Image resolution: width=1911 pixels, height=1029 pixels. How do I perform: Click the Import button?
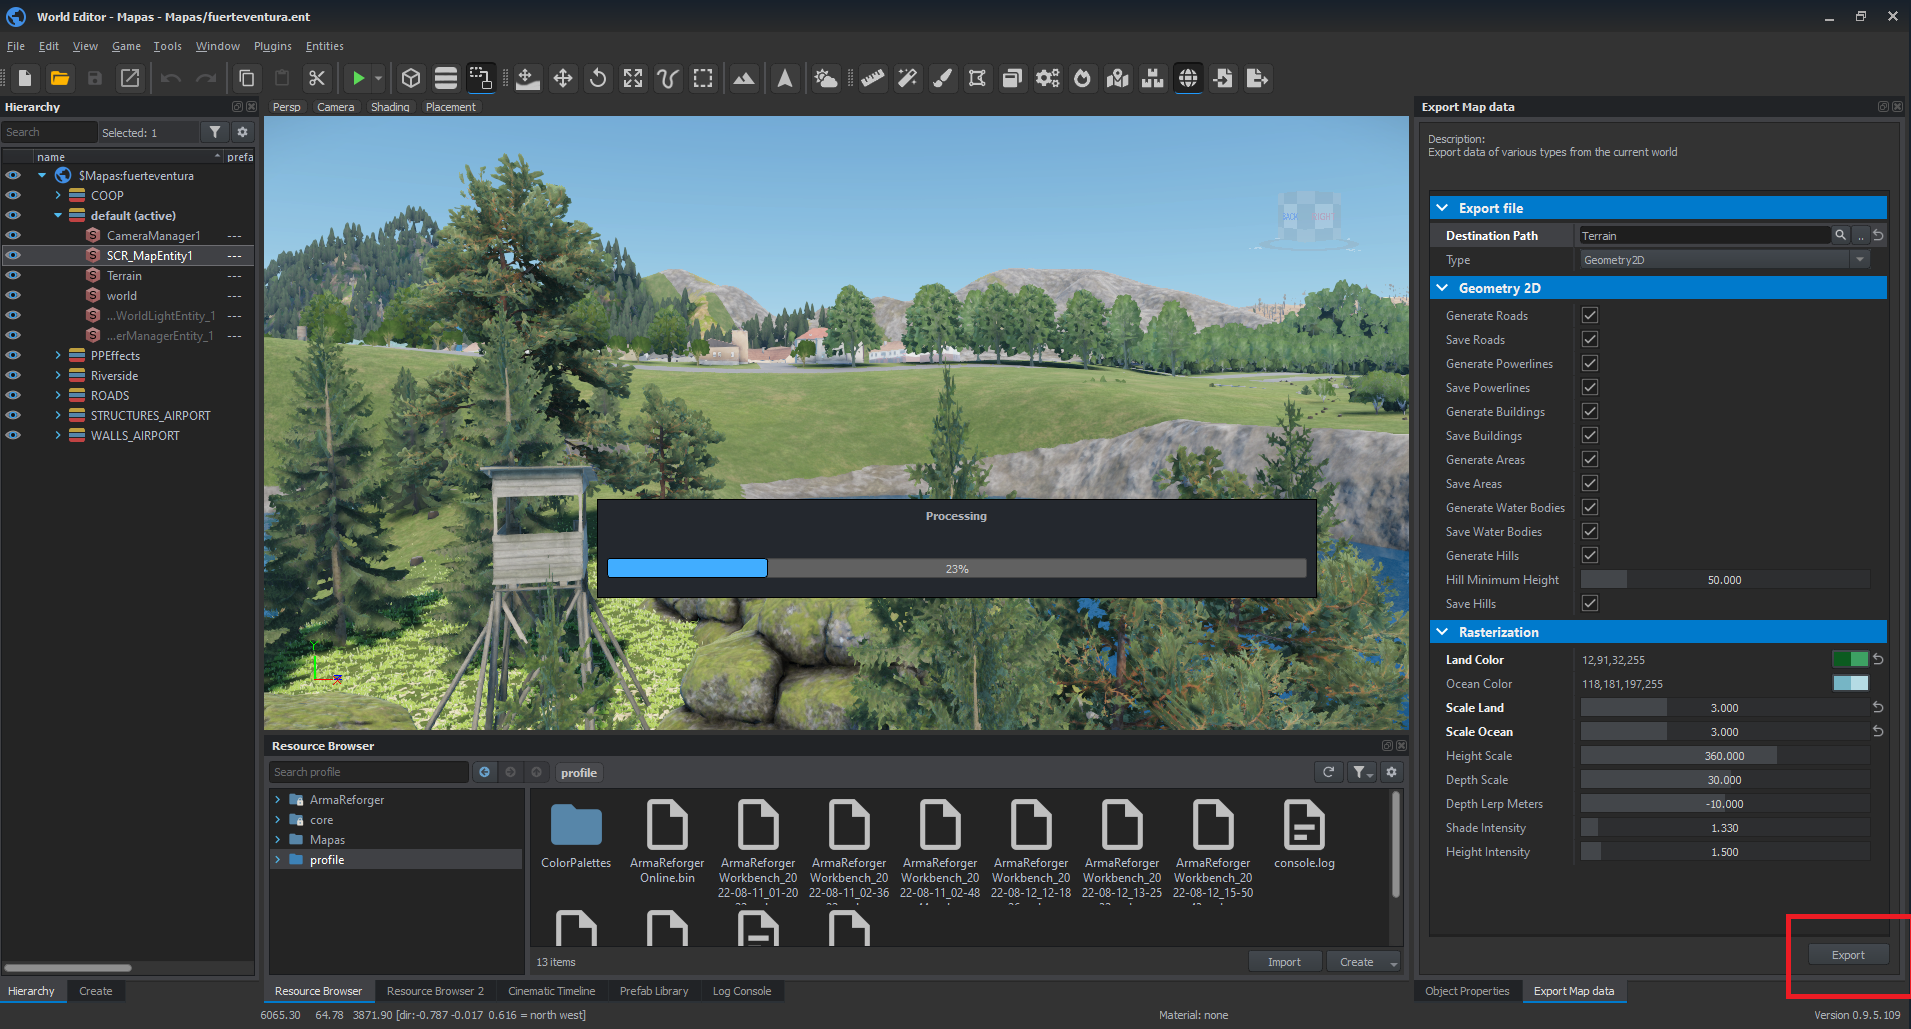coord(1284,962)
